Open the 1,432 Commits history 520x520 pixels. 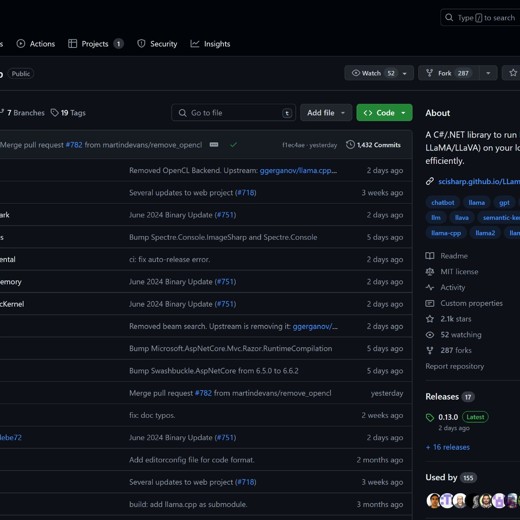point(373,145)
